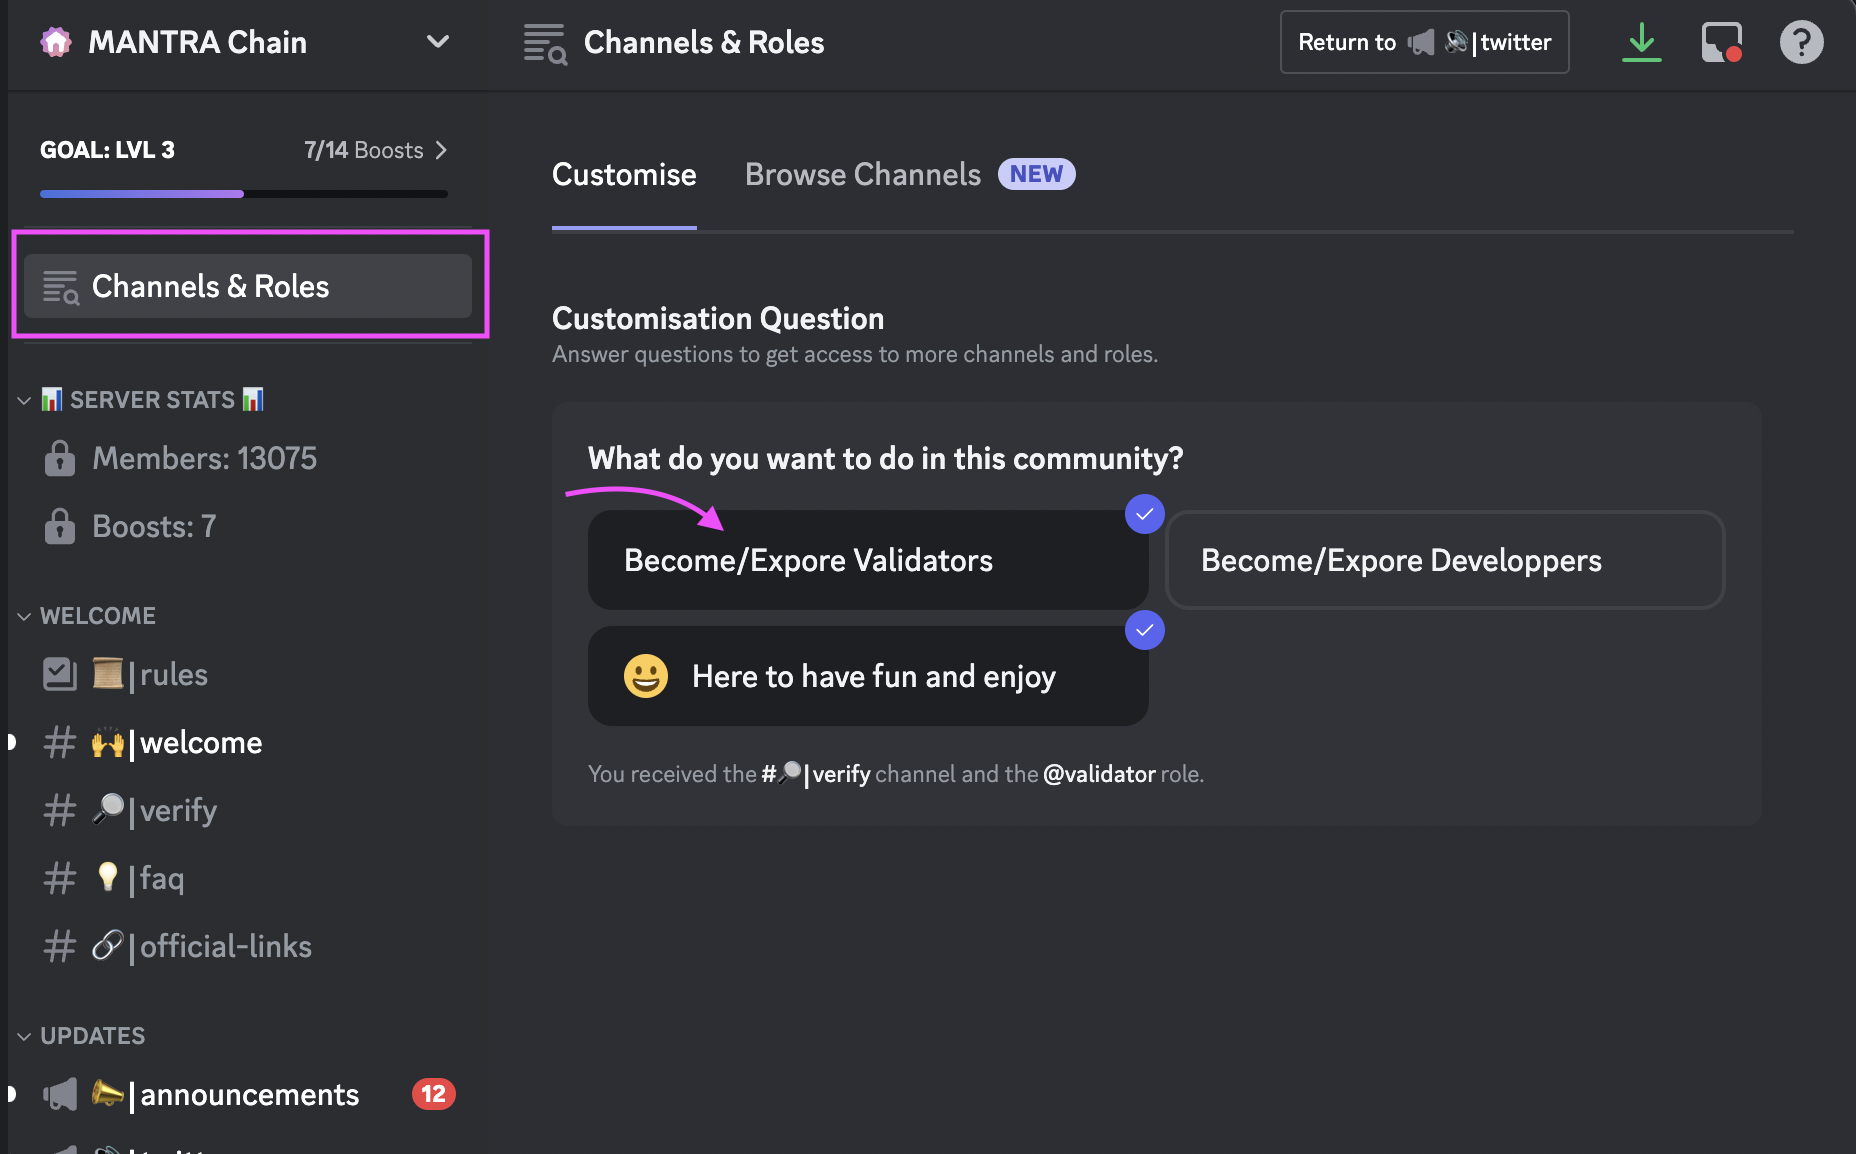Click the Channels & Roles header icon
The image size is (1856, 1154).
tap(545, 43)
